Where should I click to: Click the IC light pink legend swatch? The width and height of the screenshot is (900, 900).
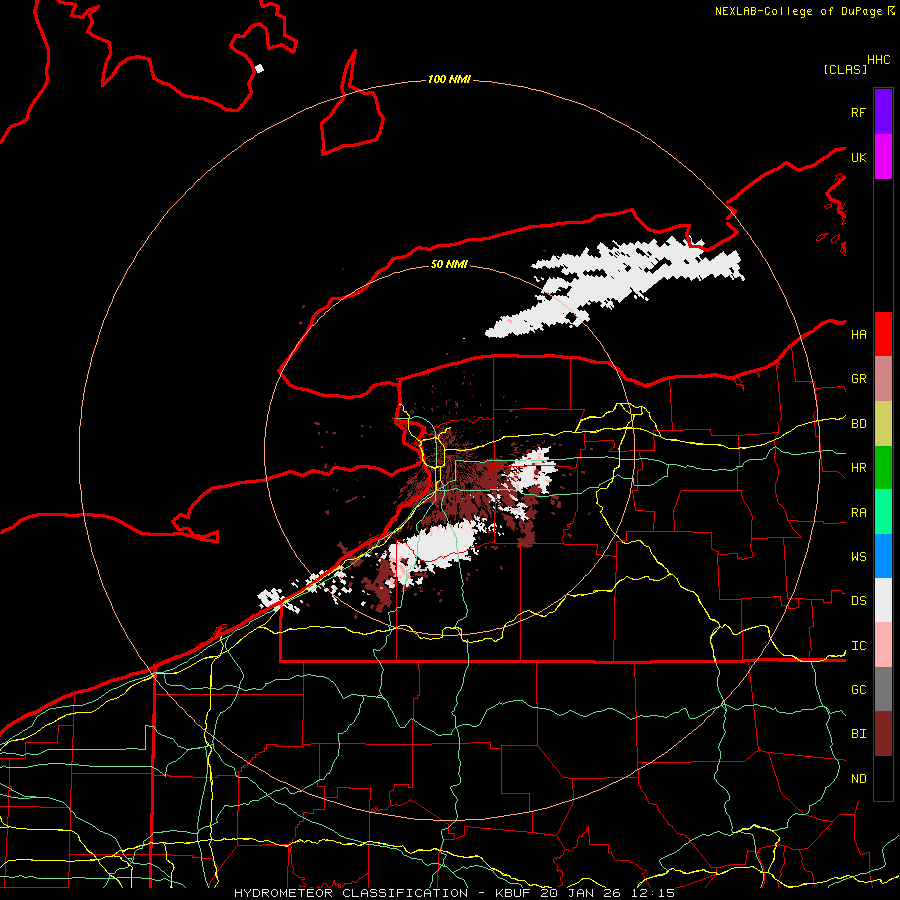pyautogui.click(x=883, y=645)
